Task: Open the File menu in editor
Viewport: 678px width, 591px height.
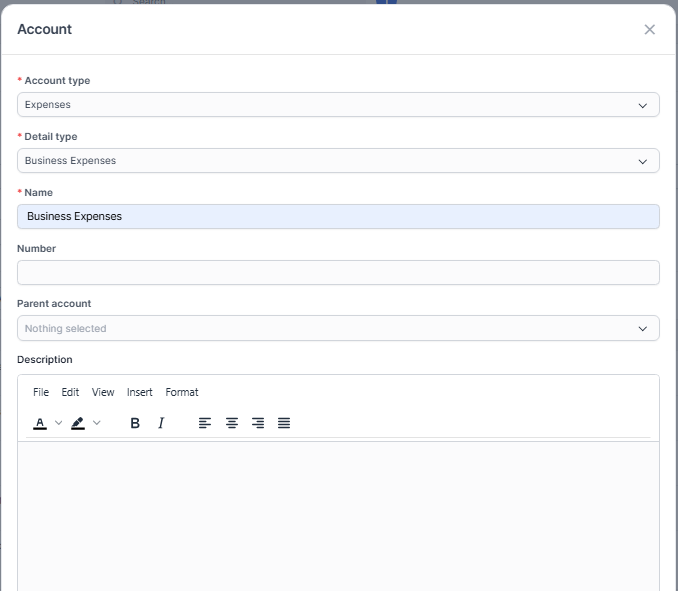Action: (x=41, y=392)
